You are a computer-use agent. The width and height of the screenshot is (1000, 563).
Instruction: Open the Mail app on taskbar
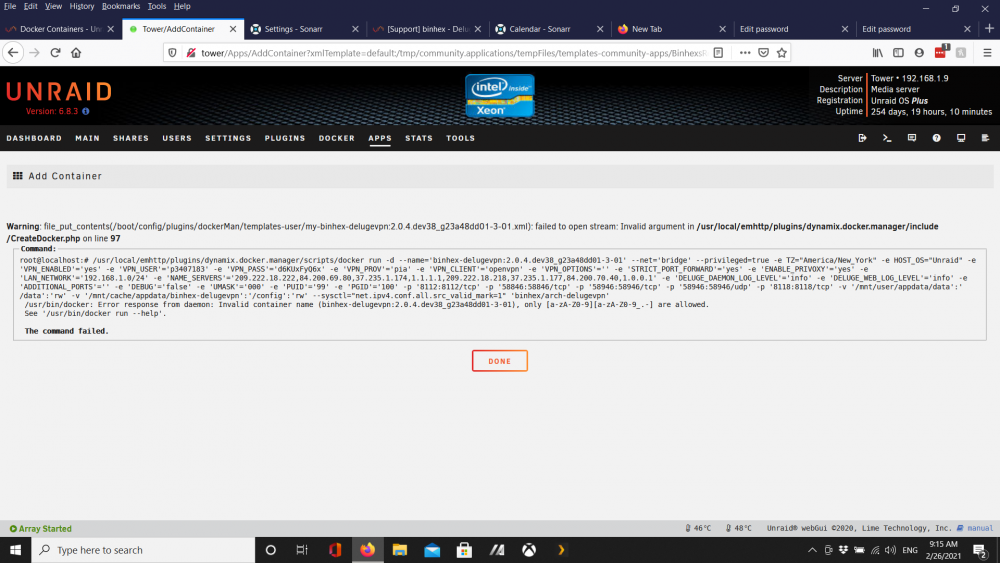pos(432,550)
